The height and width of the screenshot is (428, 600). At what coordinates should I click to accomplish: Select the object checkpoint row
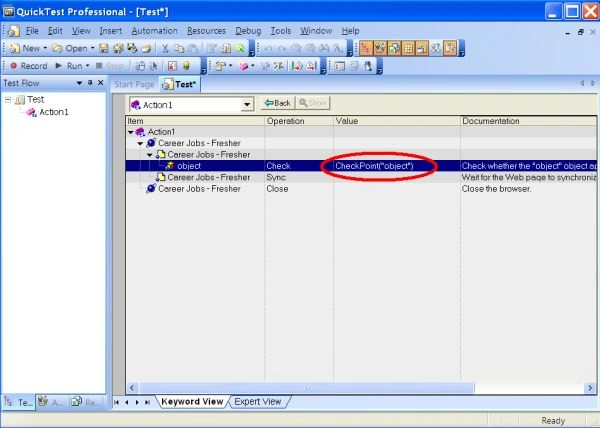pyautogui.click(x=360, y=166)
